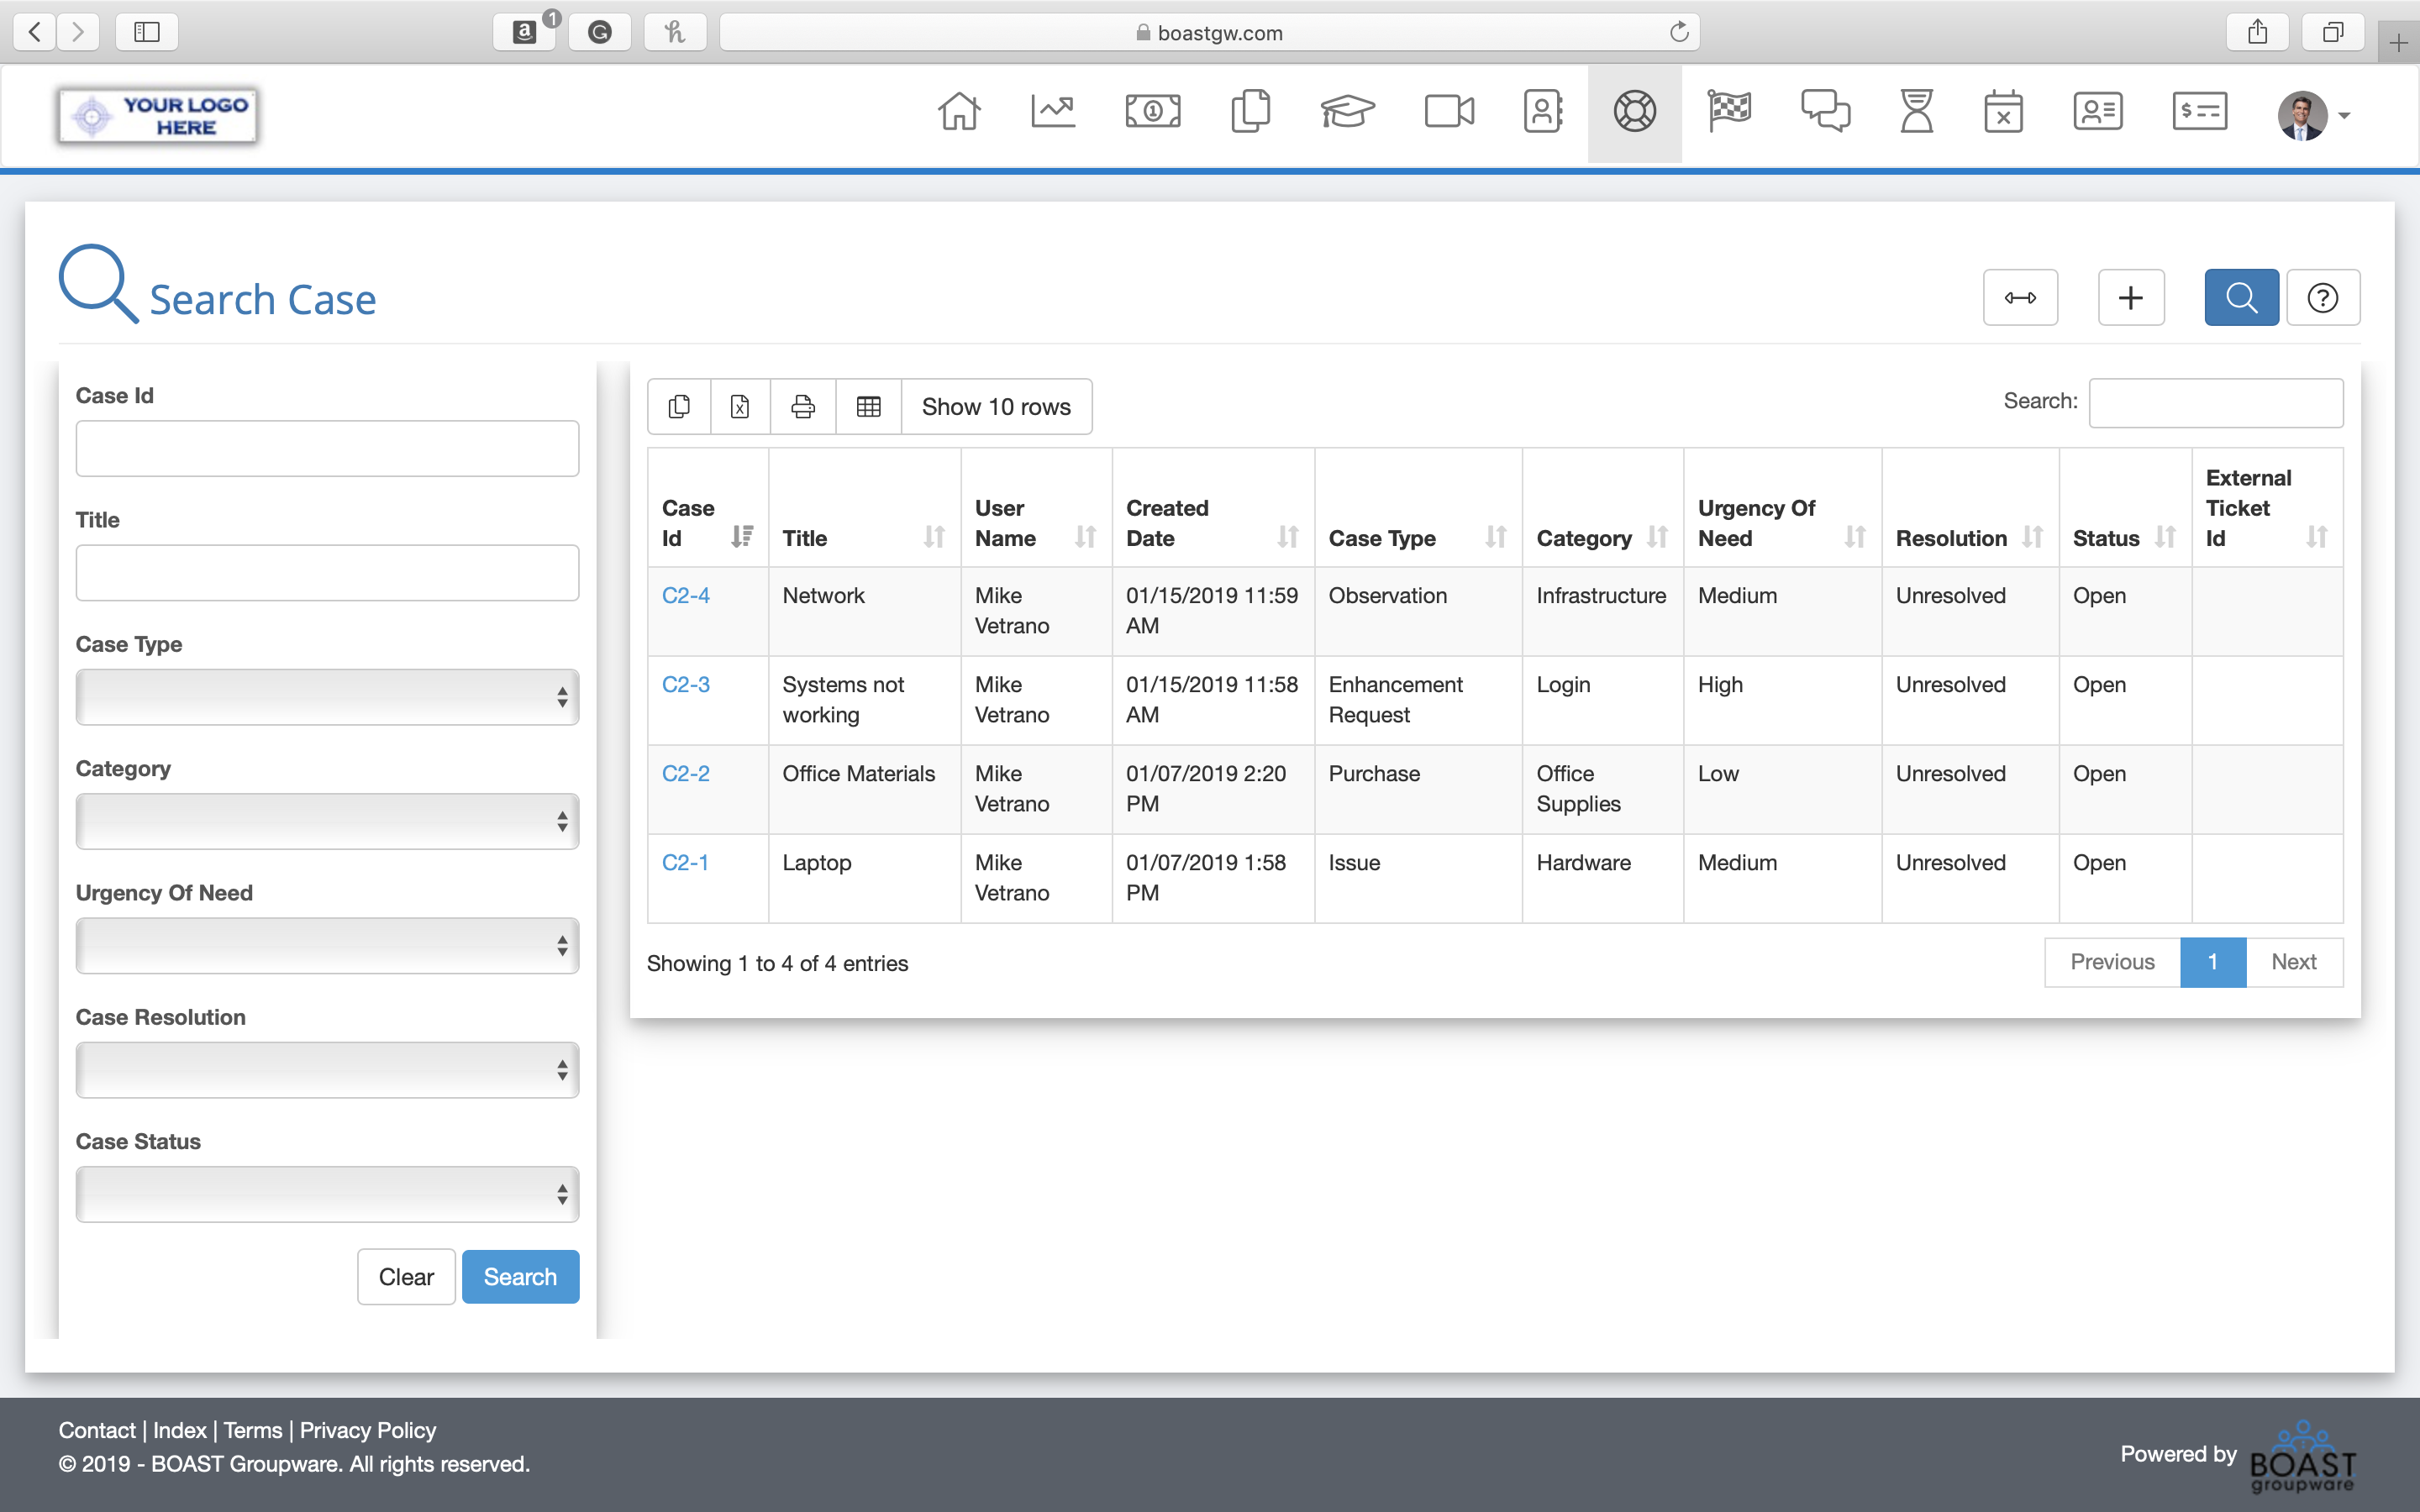Open the video camera icon in the navigation bar
Screen dimensions: 2420x1512
(1448, 112)
